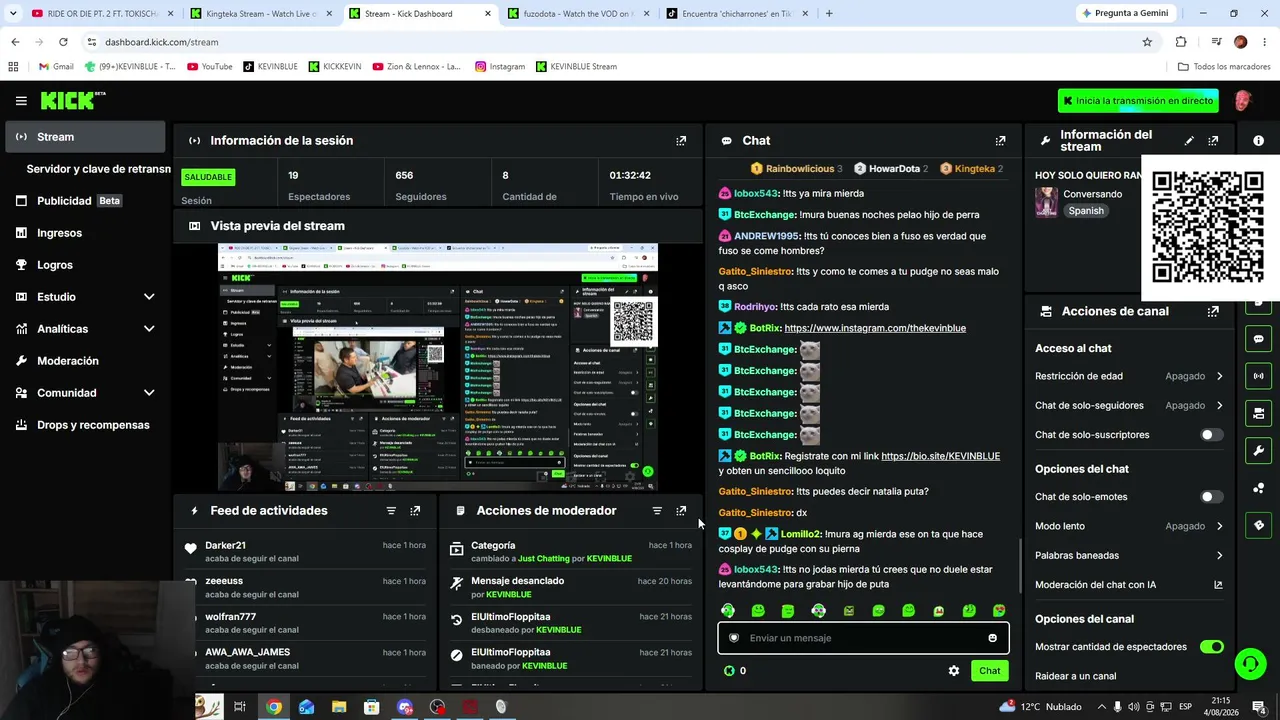
Task: Open Chat de solo-seguidores setting
Action: coord(1129,406)
